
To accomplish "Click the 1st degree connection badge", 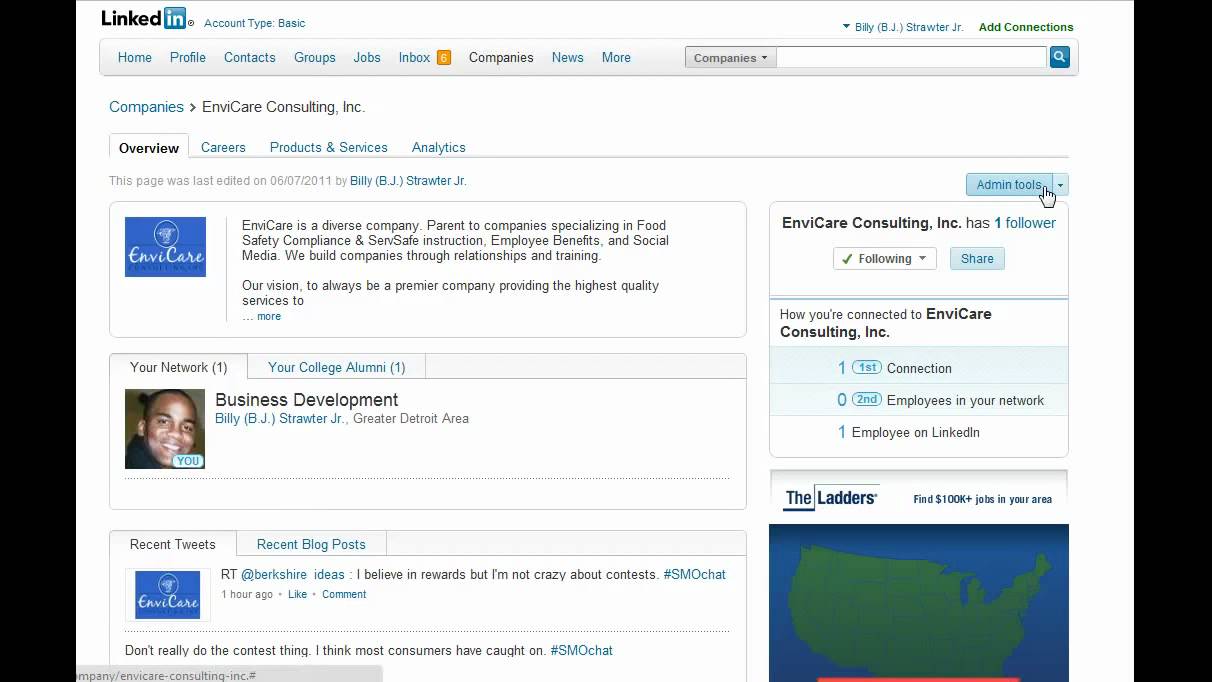I will click(x=866, y=368).
